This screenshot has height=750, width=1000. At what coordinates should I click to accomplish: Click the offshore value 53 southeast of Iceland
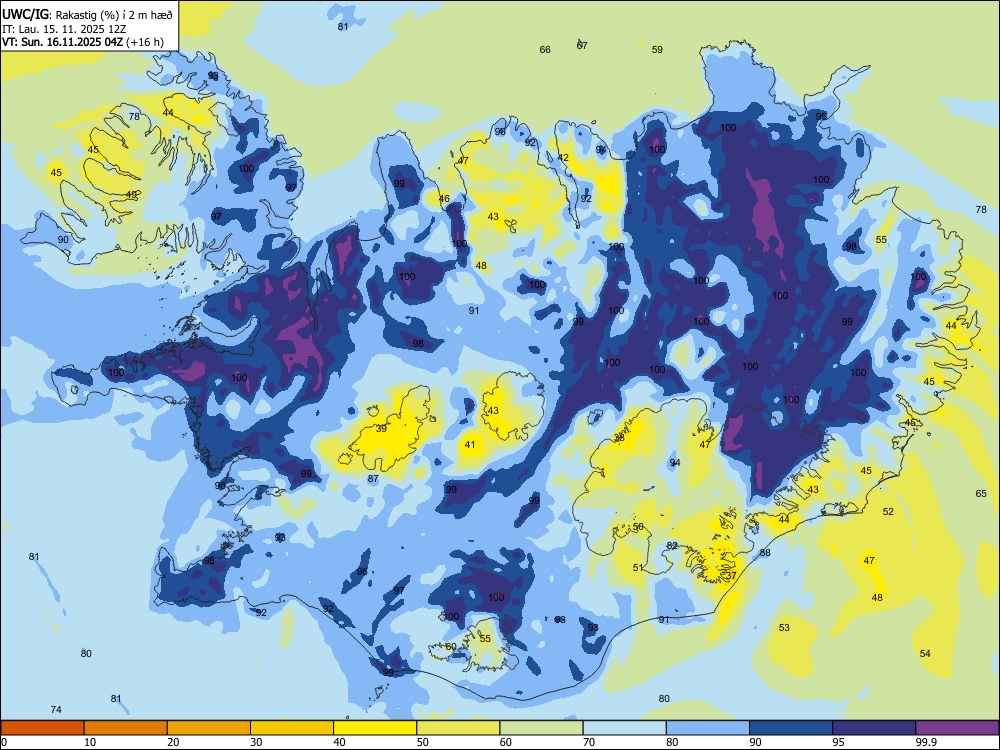[x=784, y=628]
